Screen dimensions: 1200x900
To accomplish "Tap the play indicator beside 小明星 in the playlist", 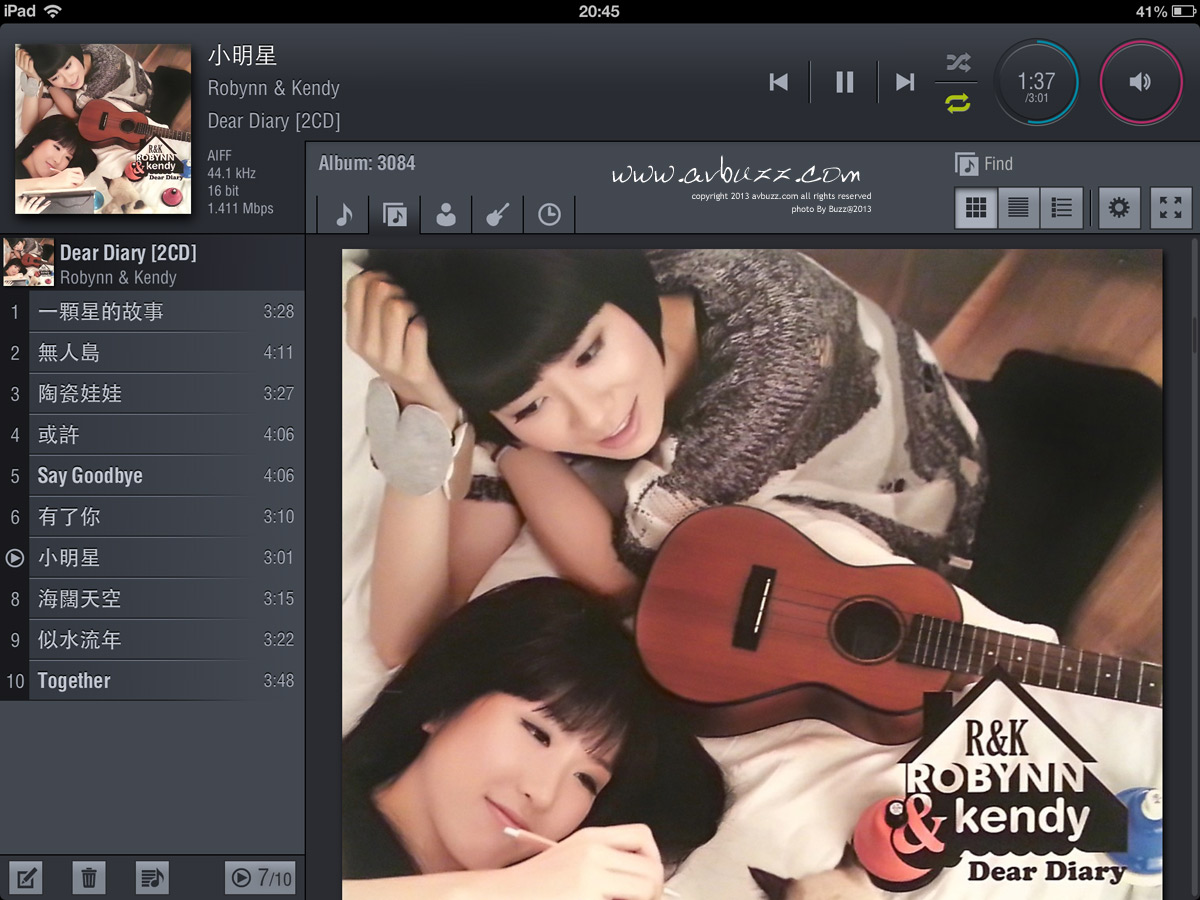I will (x=14, y=558).
